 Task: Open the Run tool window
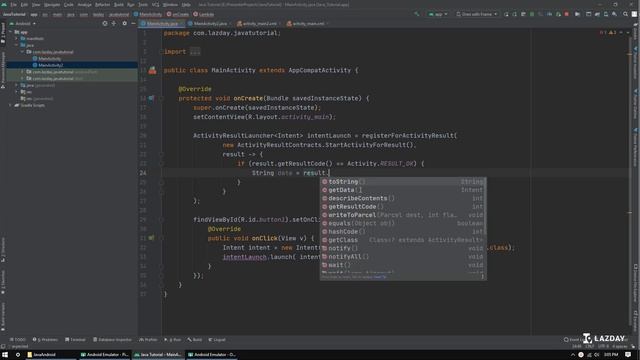(x=173, y=340)
